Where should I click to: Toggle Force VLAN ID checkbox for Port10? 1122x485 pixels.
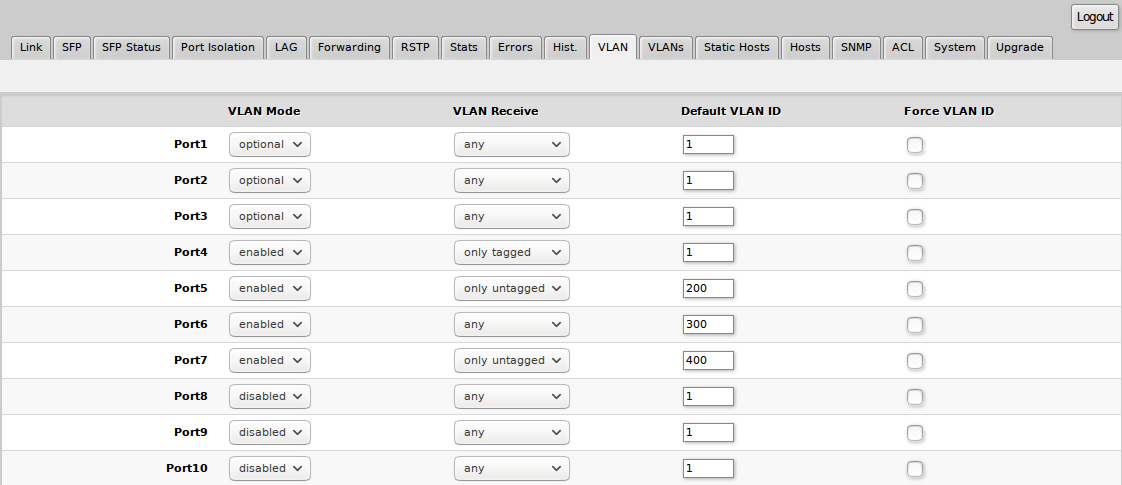click(x=915, y=469)
